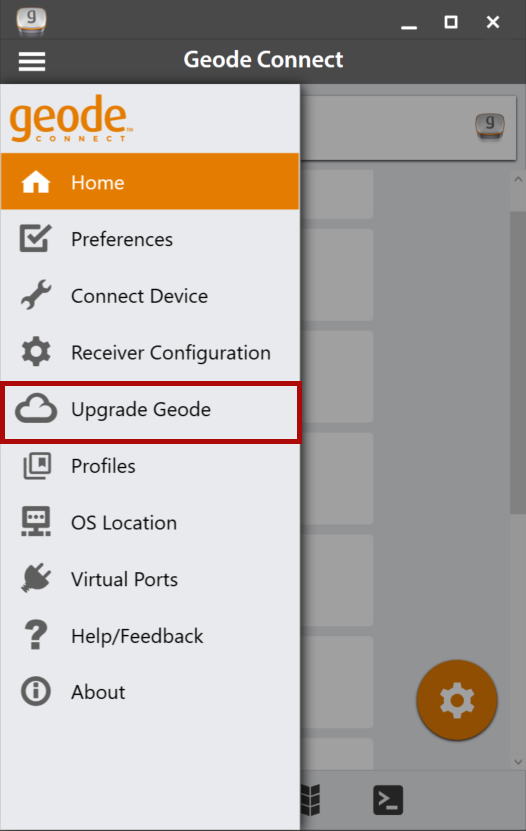Open Receiver Configuration gear icon
The image size is (526, 831).
point(35,352)
